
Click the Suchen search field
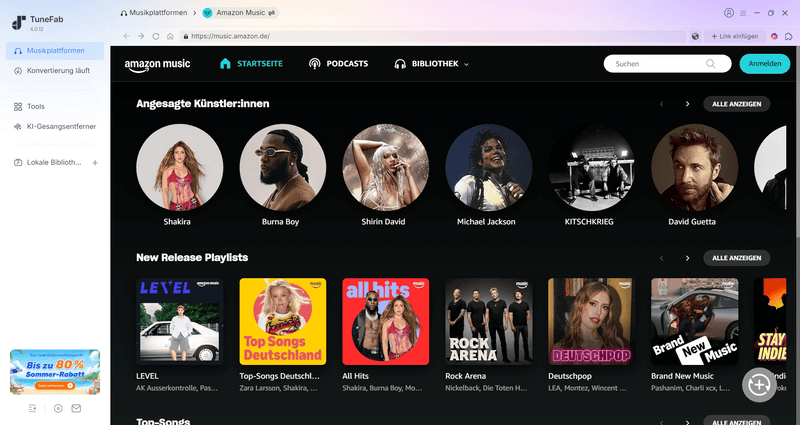(x=667, y=64)
